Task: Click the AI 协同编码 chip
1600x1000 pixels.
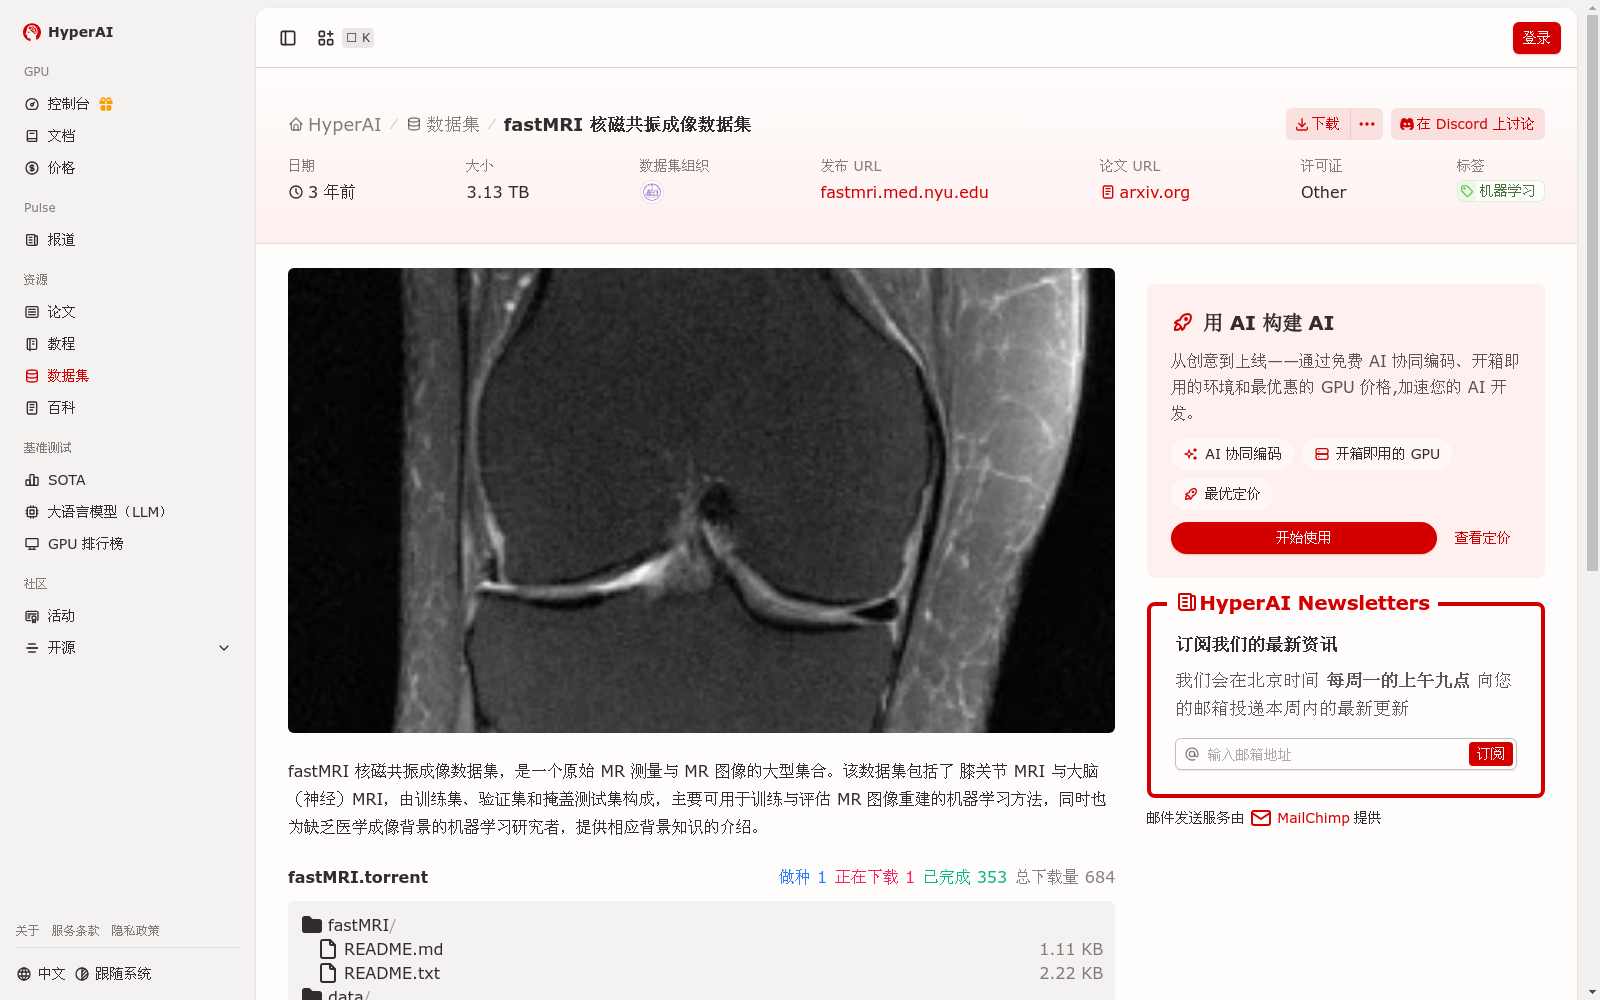Action: pyautogui.click(x=1232, y=454)
